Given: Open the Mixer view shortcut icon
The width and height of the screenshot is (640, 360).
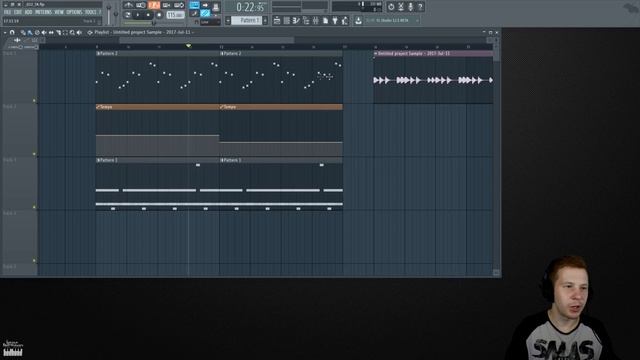Looking at the screenshot, I should [316, 20].
